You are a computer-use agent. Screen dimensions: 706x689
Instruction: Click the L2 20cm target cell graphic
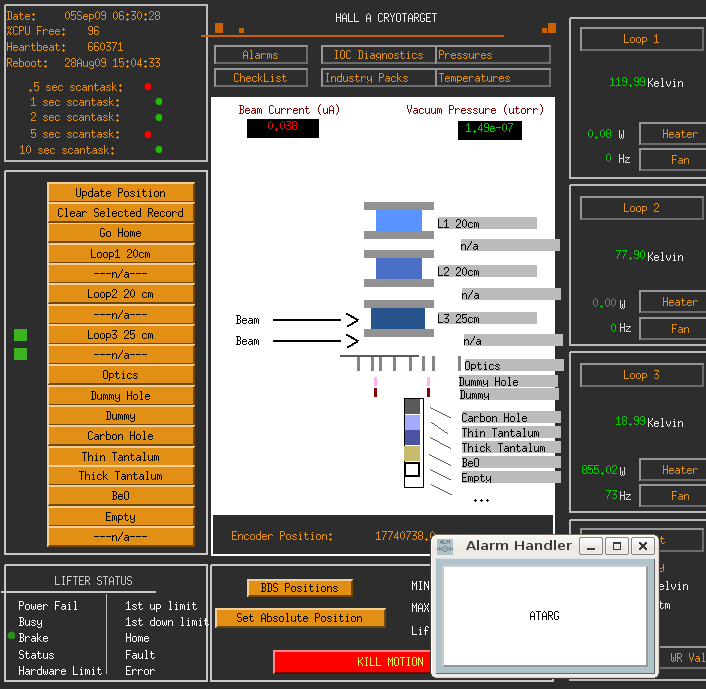(399, 268)
